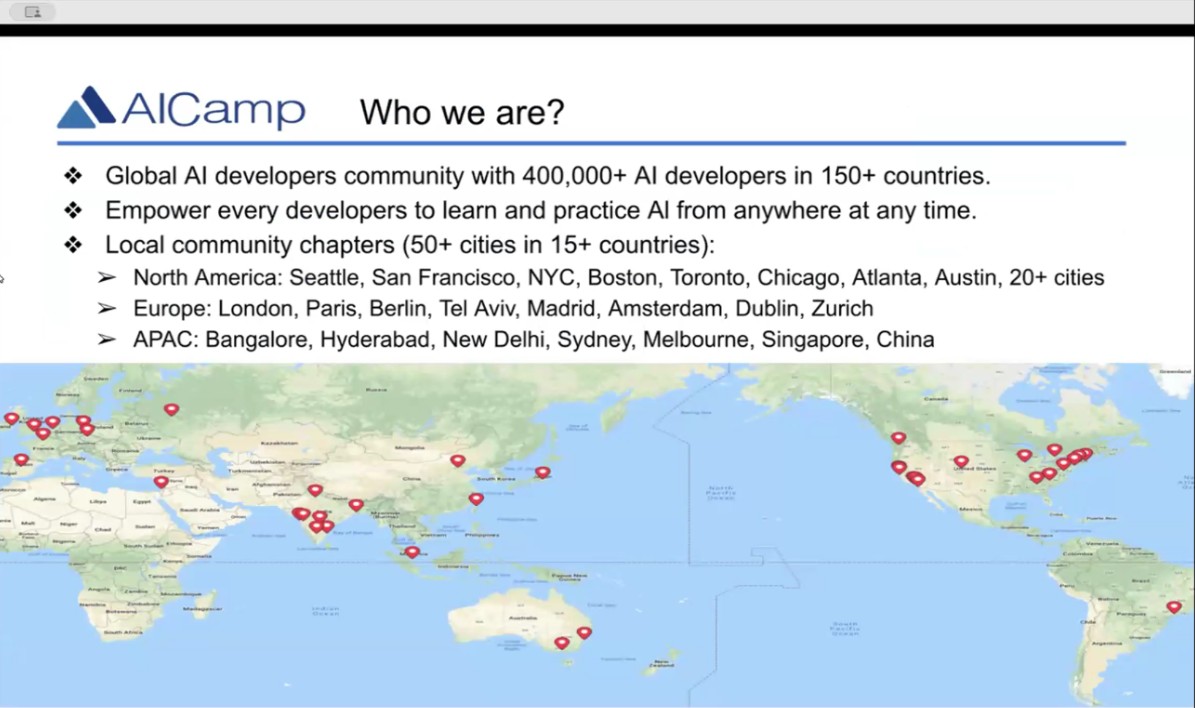Click the 'Australia' label on the map
The width and height of the screenshot is (1195, 708).
tap(523, 618)
